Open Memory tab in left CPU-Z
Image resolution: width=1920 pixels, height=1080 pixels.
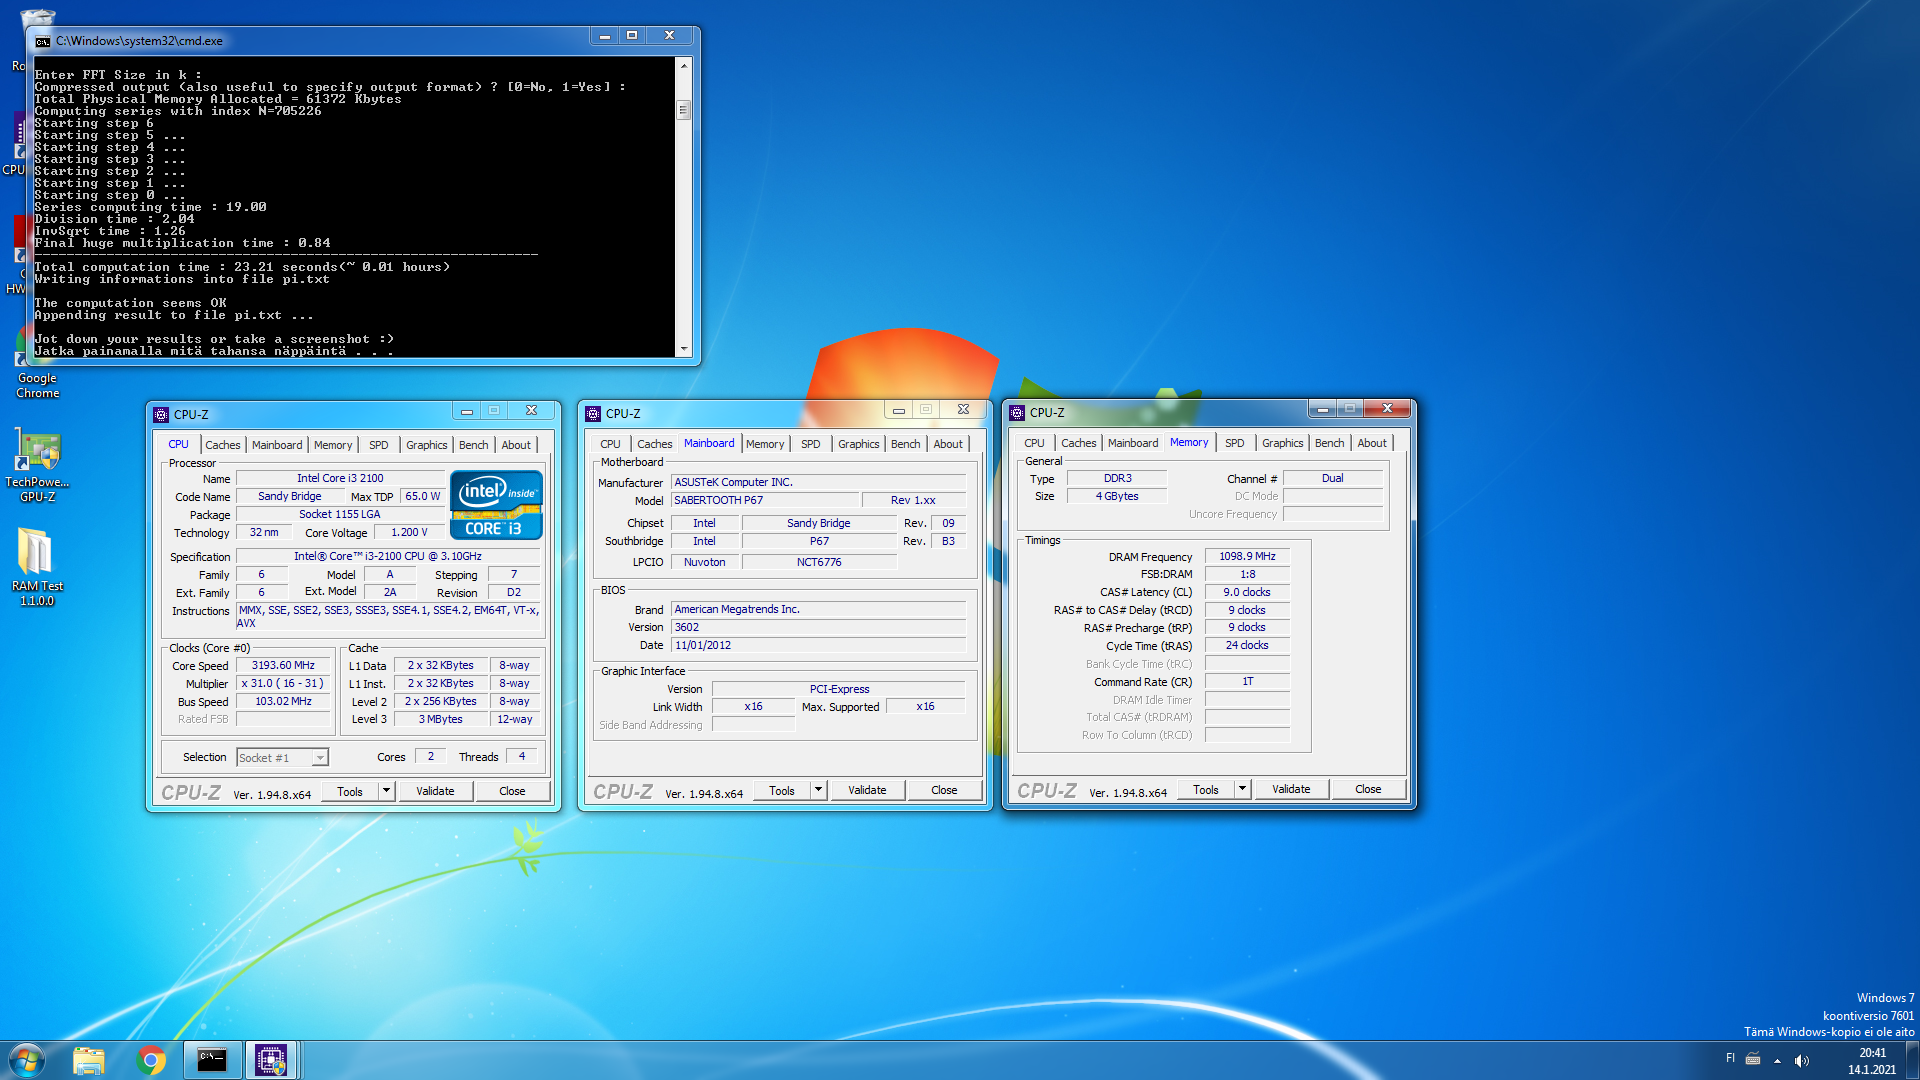click(x=333, y=445)
